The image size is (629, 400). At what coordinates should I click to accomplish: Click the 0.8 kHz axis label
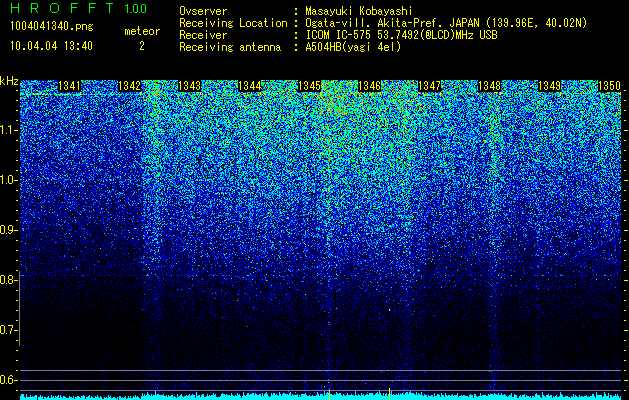click(x=8, y=280)
